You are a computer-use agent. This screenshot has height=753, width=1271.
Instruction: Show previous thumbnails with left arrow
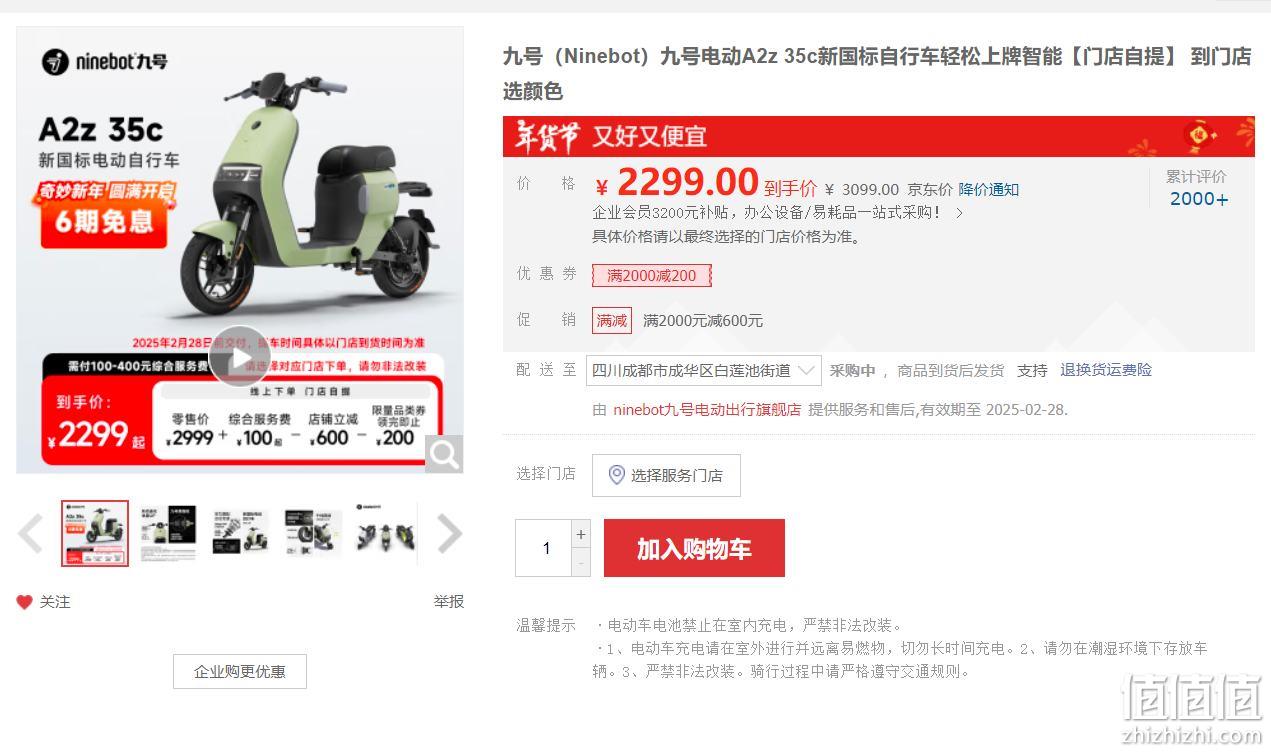[x=30, y=533]
